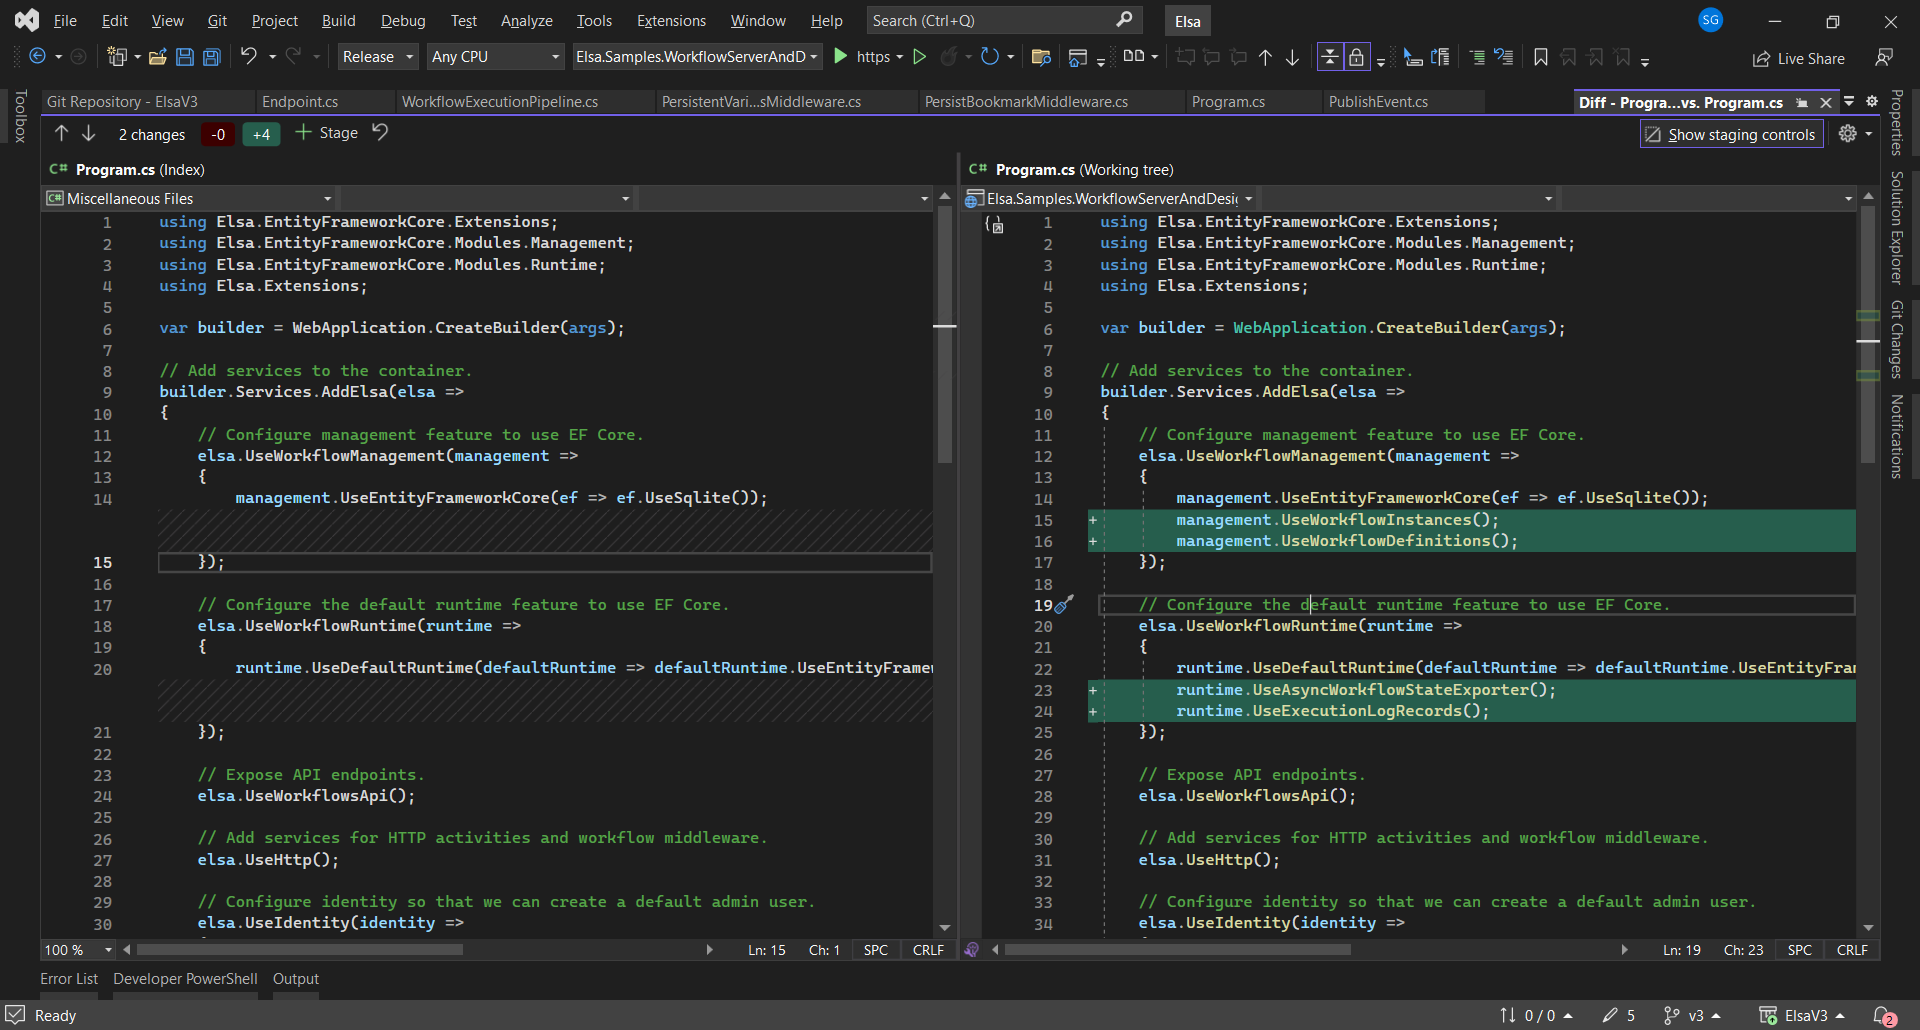This screenshot has height=1030, width=1920.
Task: Open the notifications bell in status bar
Action: 1883,1015
